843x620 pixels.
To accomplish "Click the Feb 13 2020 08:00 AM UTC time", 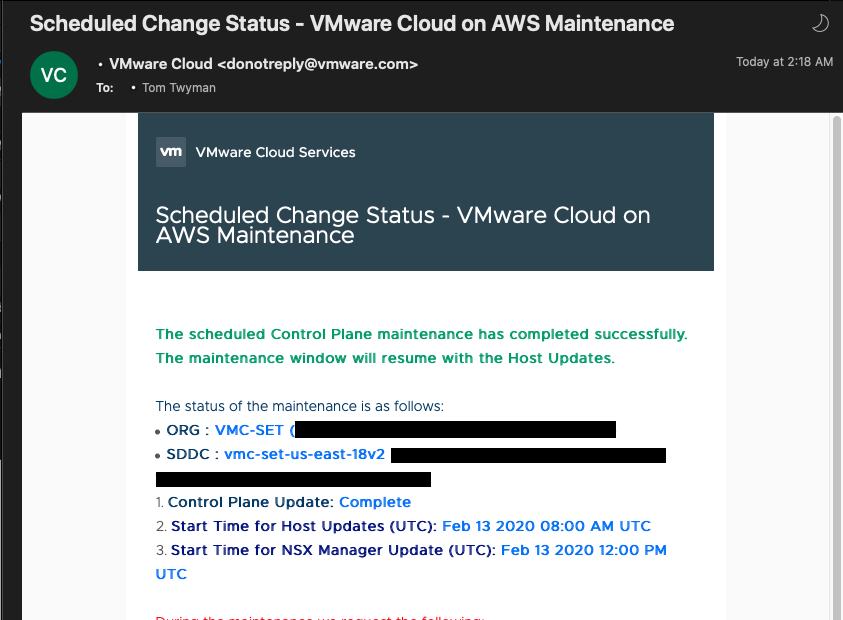I will click(x=546, y=526).
